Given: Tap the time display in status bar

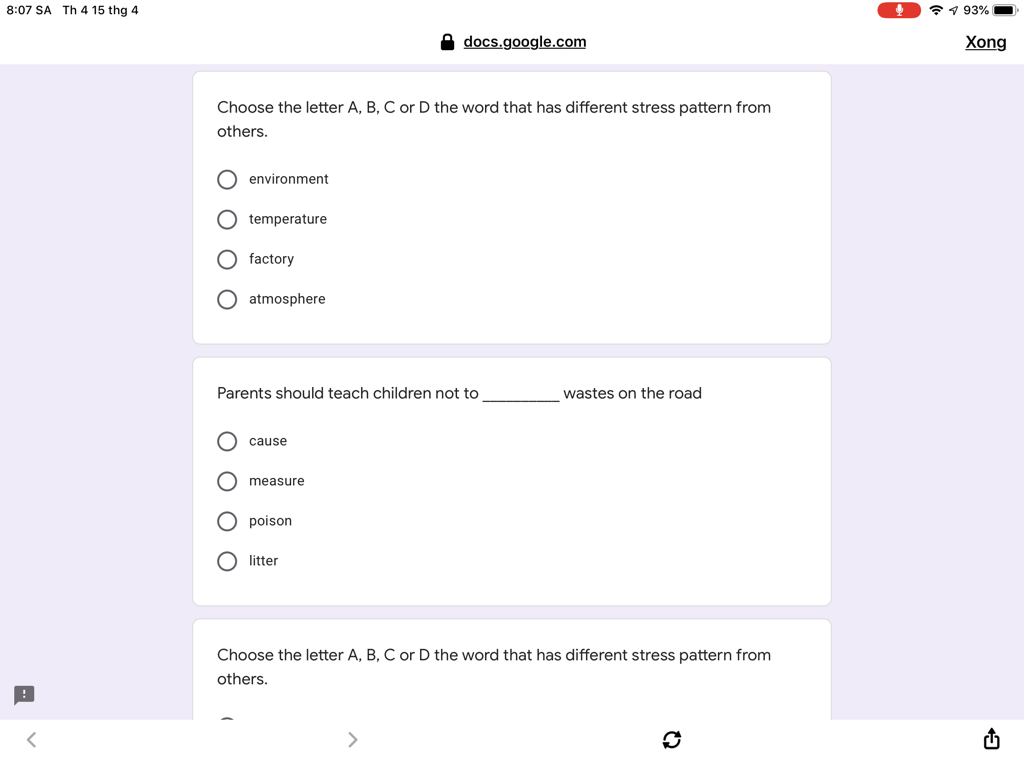Looking at the screenshot, I should (x=29, y=10).
